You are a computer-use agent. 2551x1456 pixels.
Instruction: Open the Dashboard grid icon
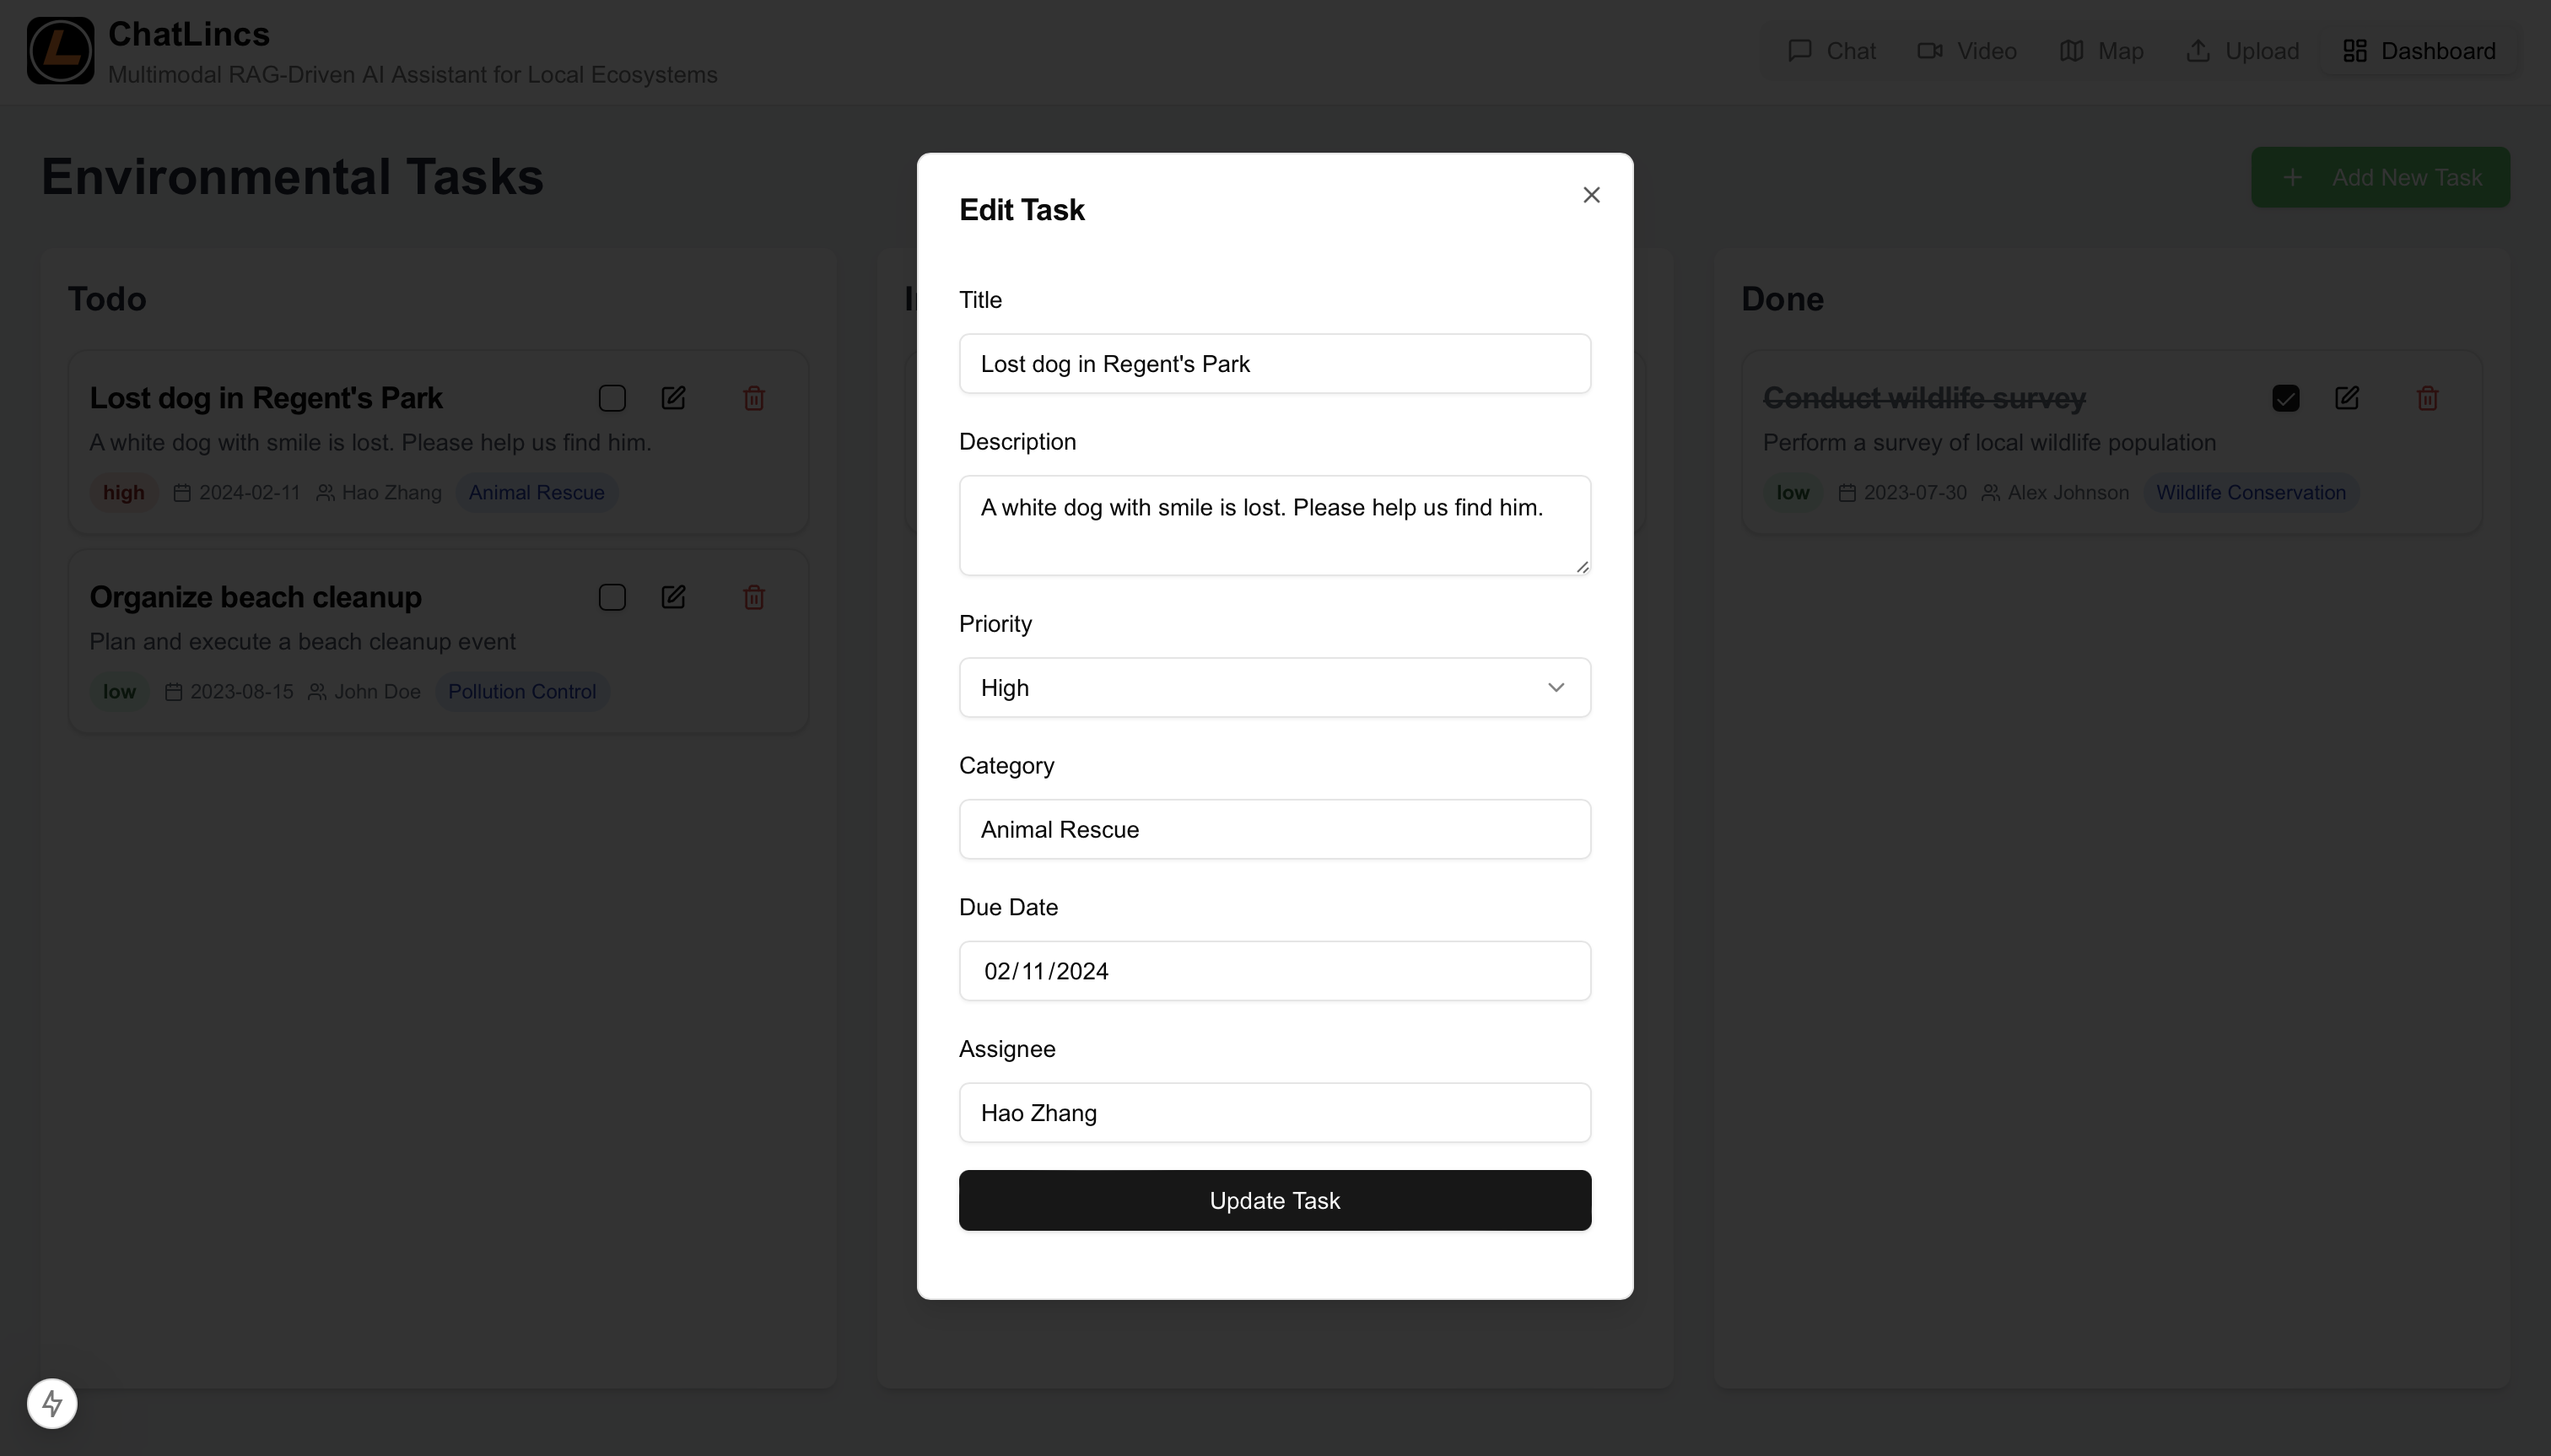[2355, 50]
